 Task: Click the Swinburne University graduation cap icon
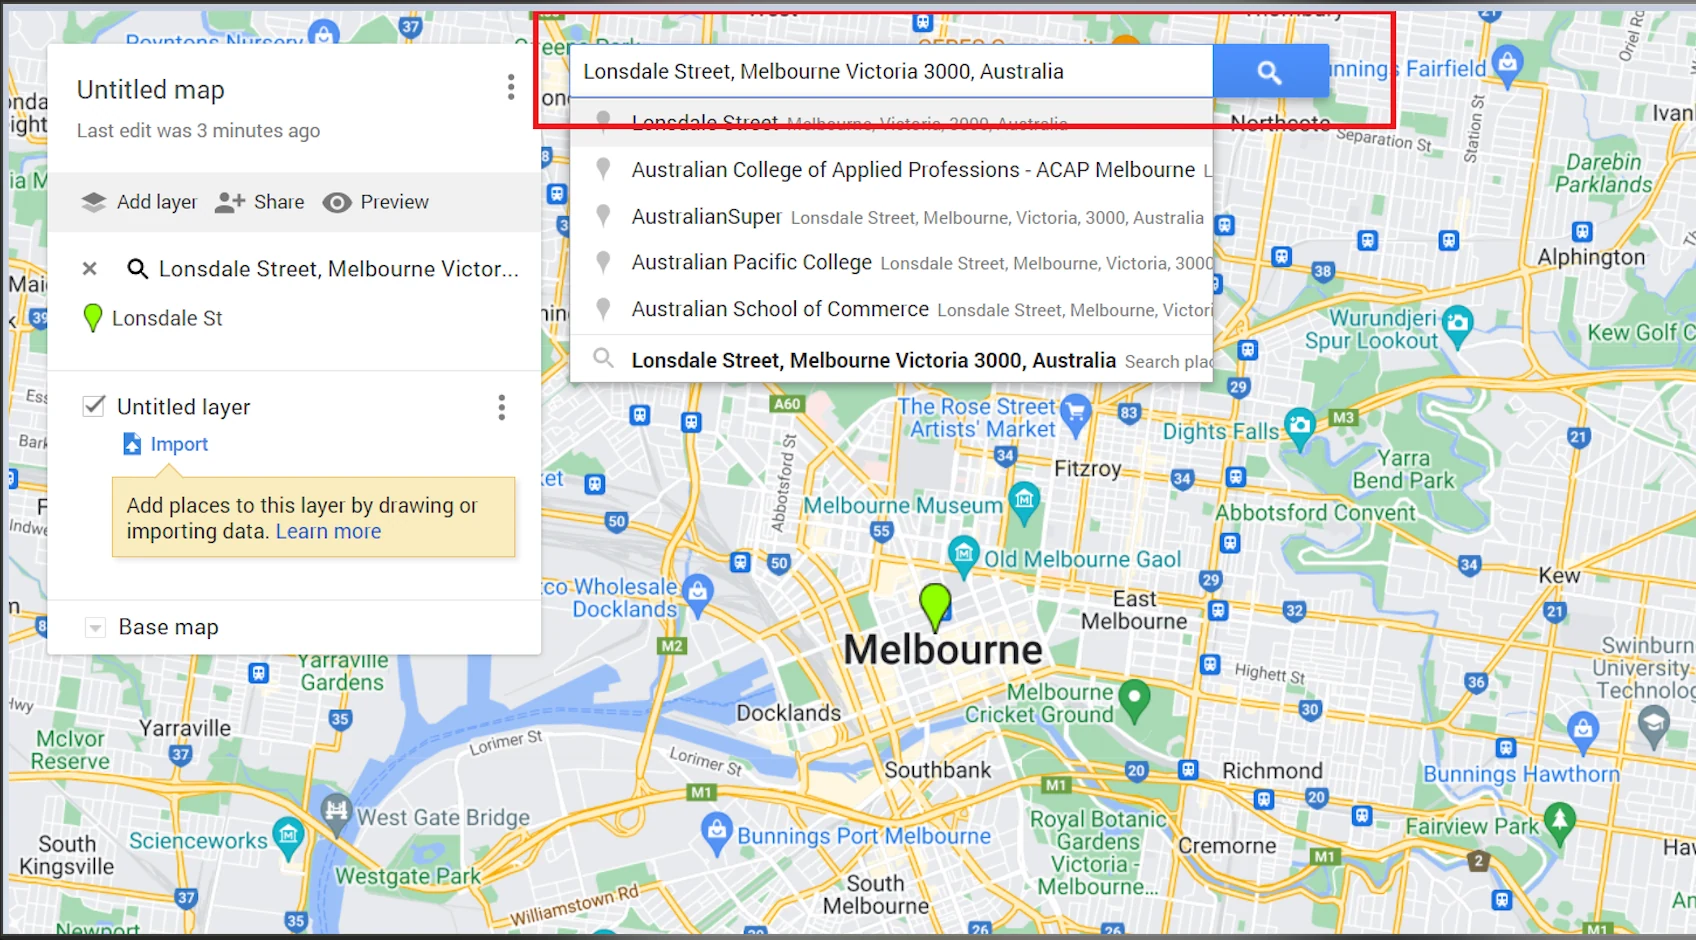point(1654,726)
